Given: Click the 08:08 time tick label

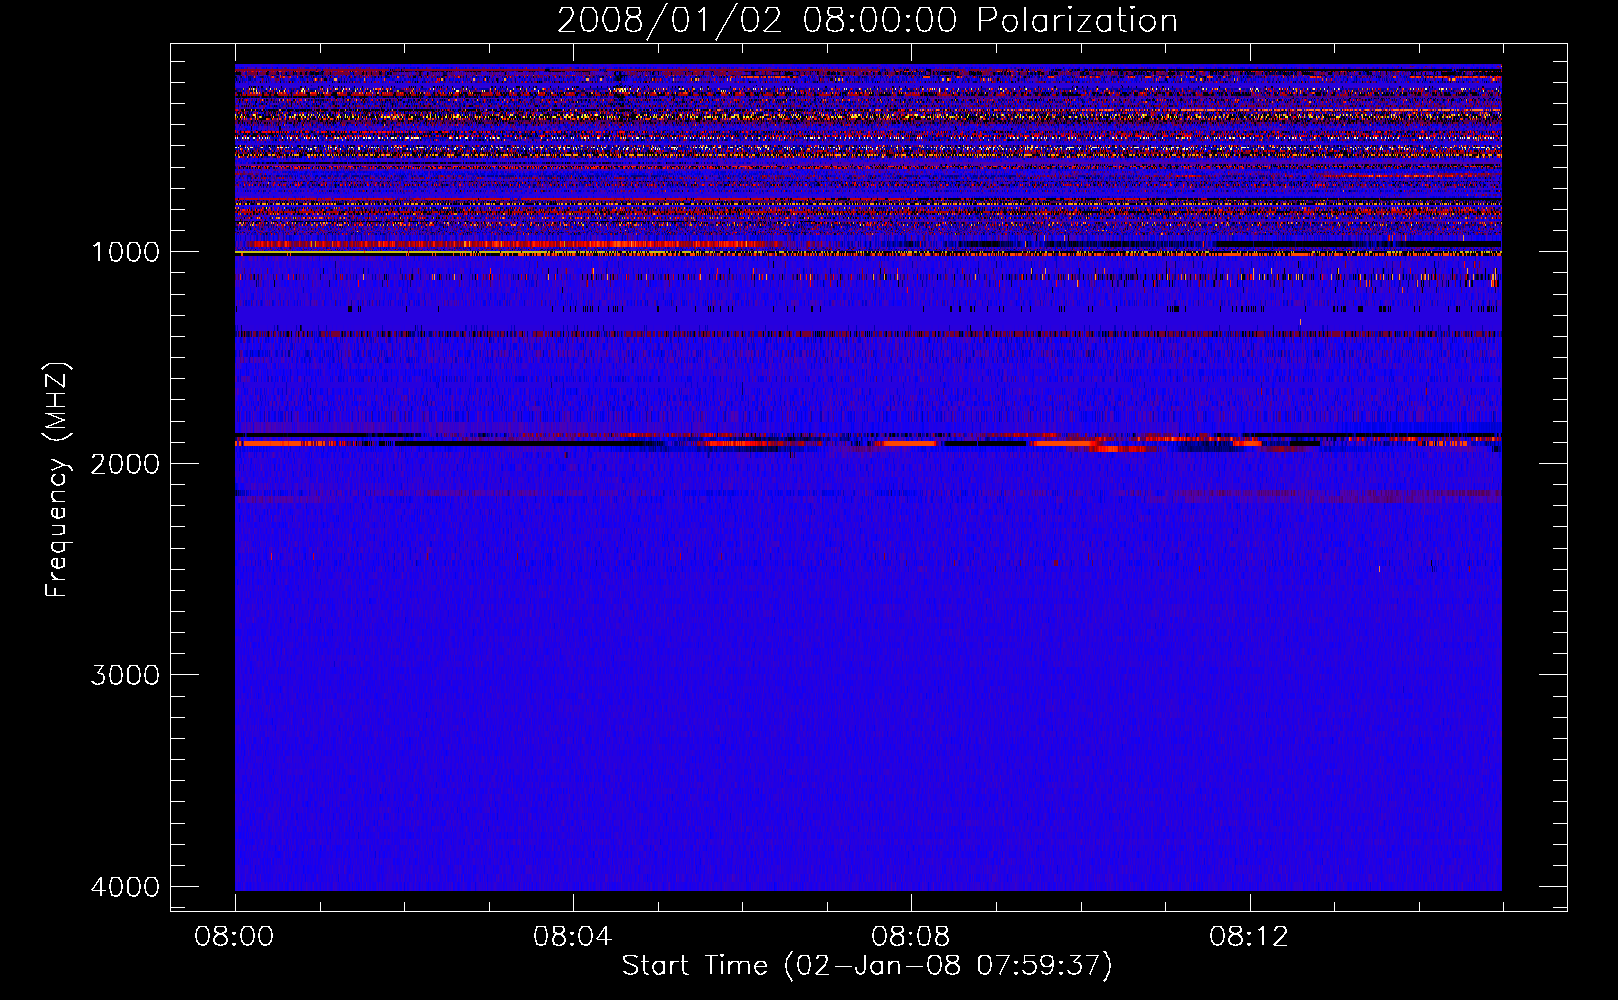Looking at the screenshot, I should (x=910, y=937).
